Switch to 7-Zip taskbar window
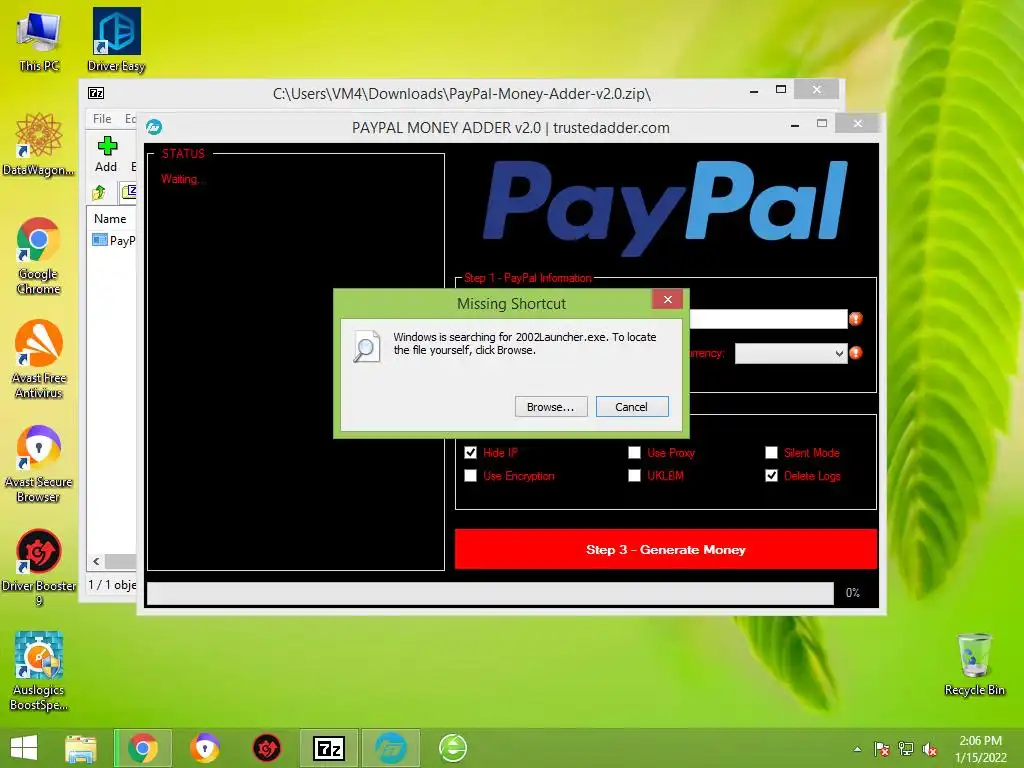 (x=328, y=748)
